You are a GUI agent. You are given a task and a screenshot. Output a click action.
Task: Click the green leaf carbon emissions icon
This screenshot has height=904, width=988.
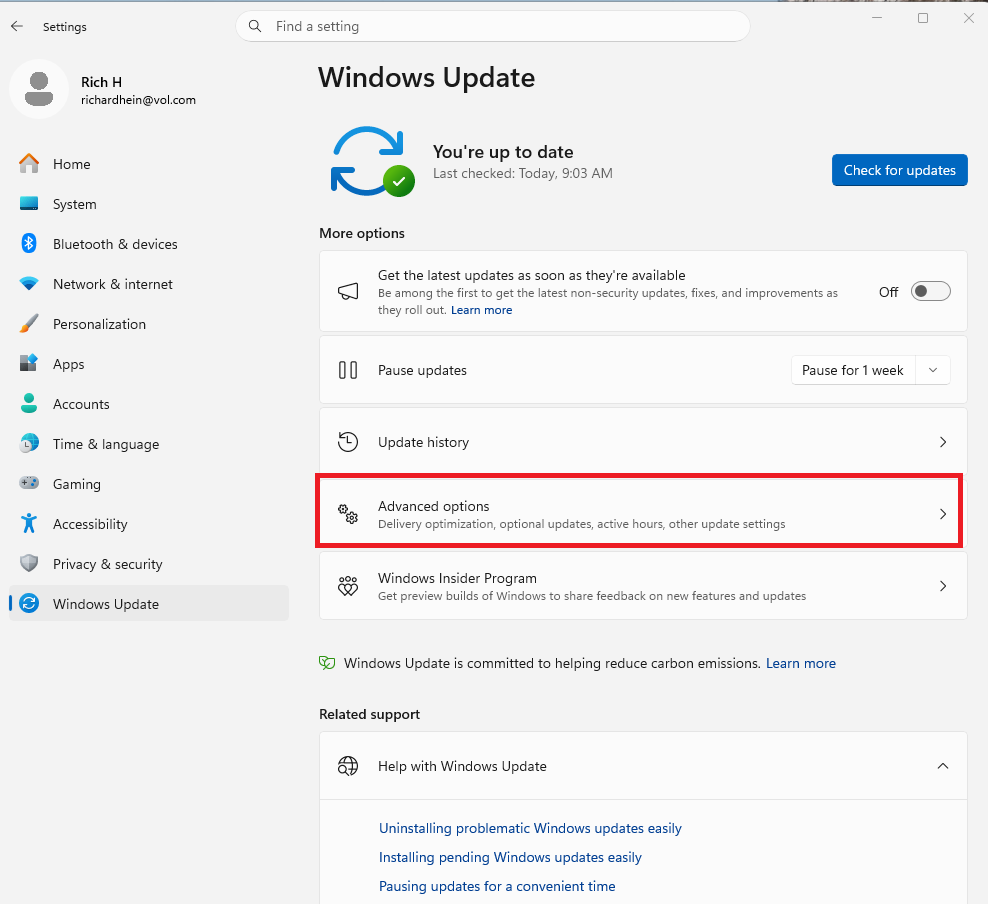(x=327, y=663)
